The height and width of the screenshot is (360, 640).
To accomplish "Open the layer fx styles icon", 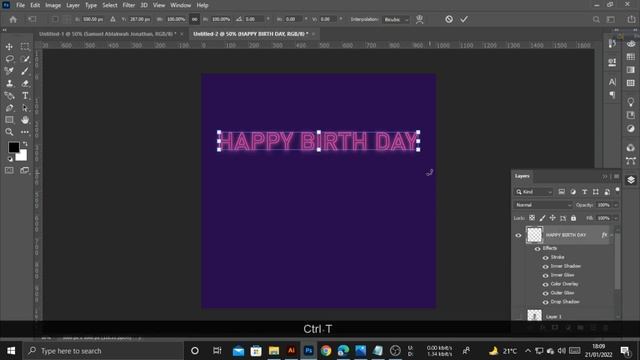I will coord(604,235).
